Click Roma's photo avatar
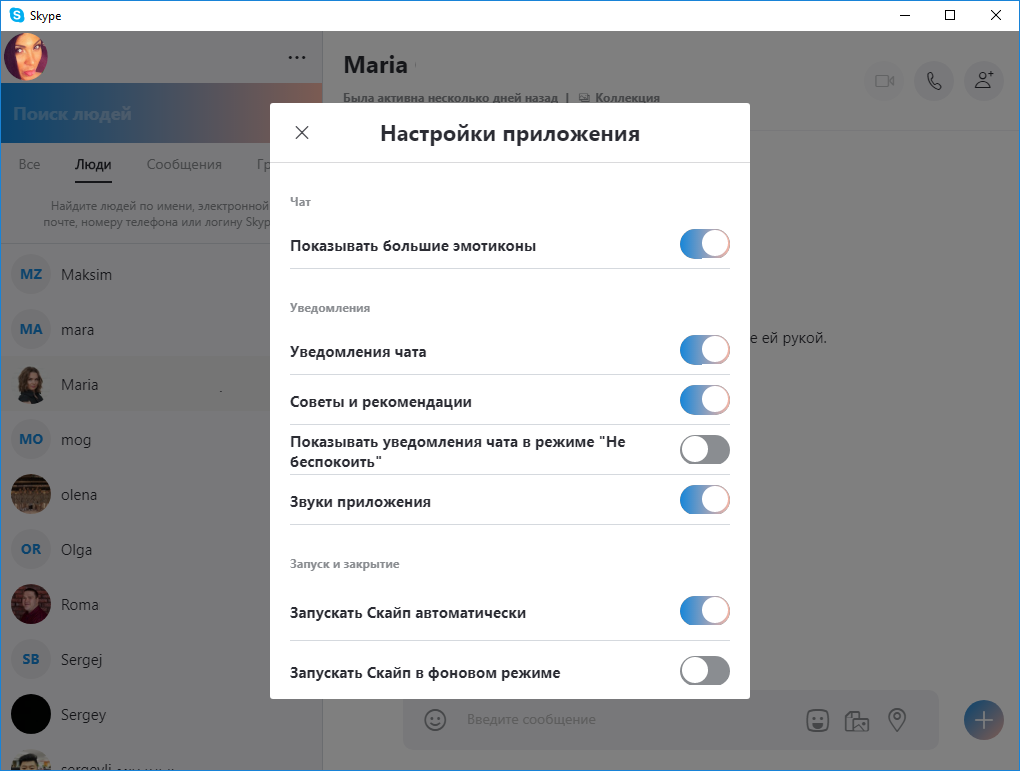1020x771 pixels. pyautogui.click(x=31, y=604)
